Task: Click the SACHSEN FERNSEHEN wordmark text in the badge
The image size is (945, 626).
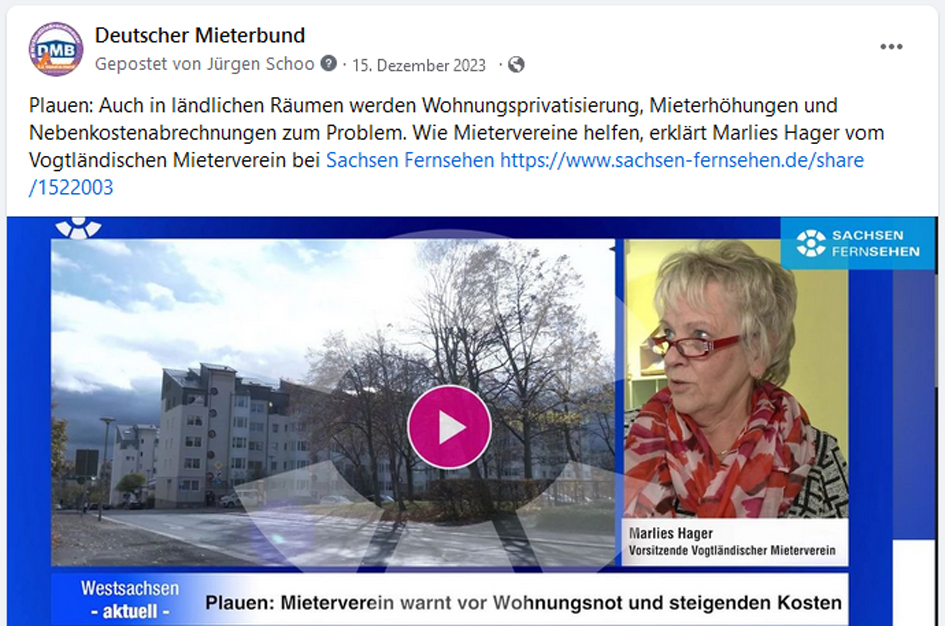Action: (x=876, y=243)
